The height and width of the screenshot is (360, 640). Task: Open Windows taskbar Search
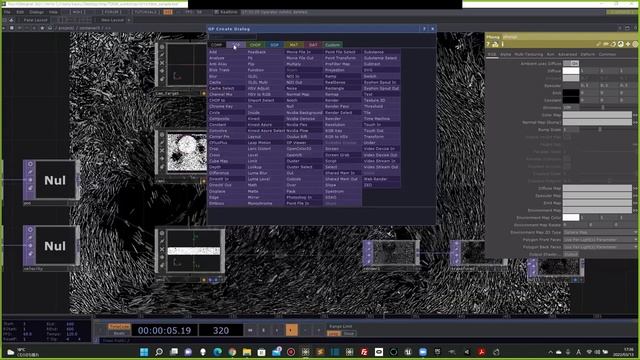point(159,352)
